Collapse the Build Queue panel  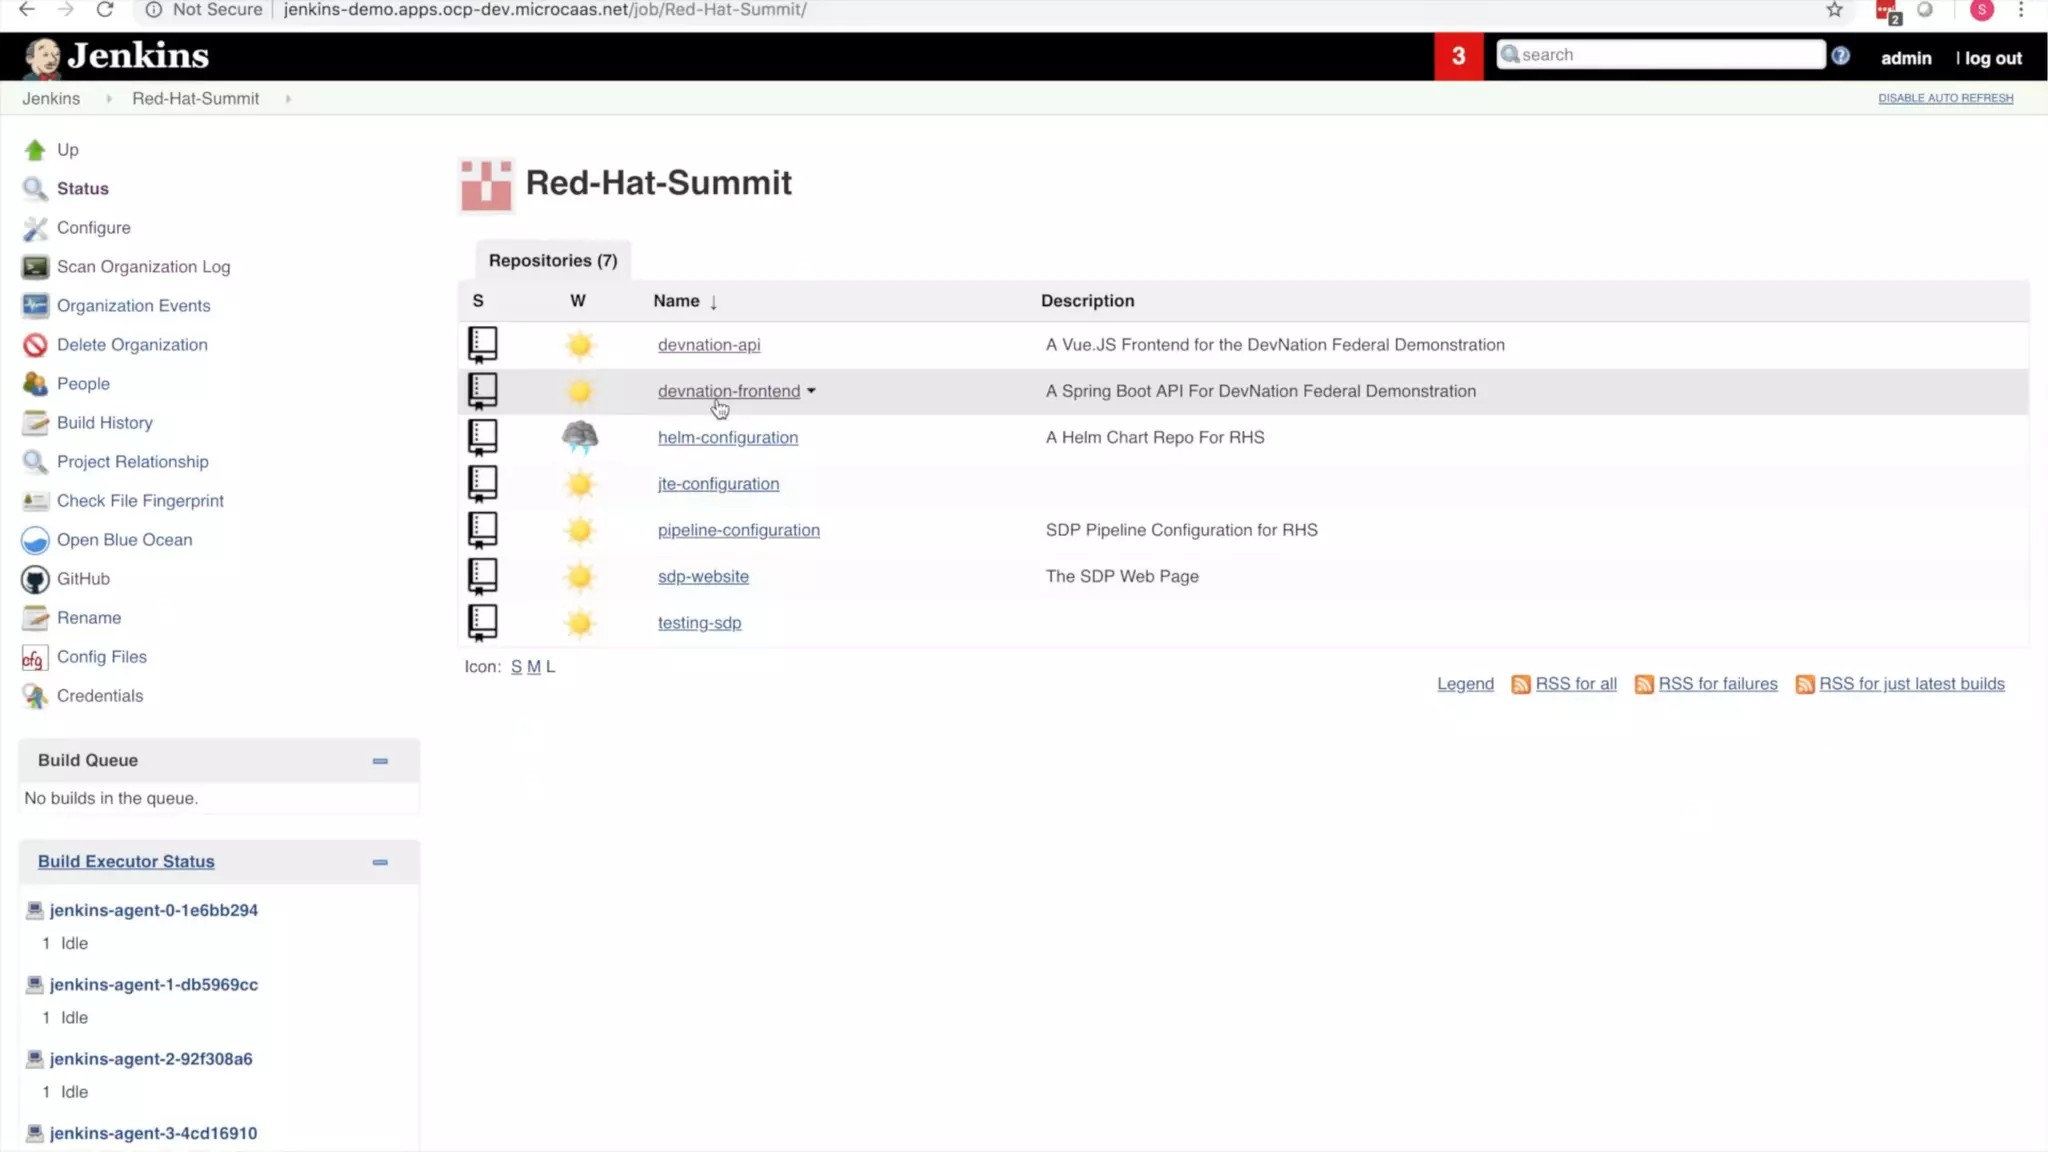tap(380, 761)
